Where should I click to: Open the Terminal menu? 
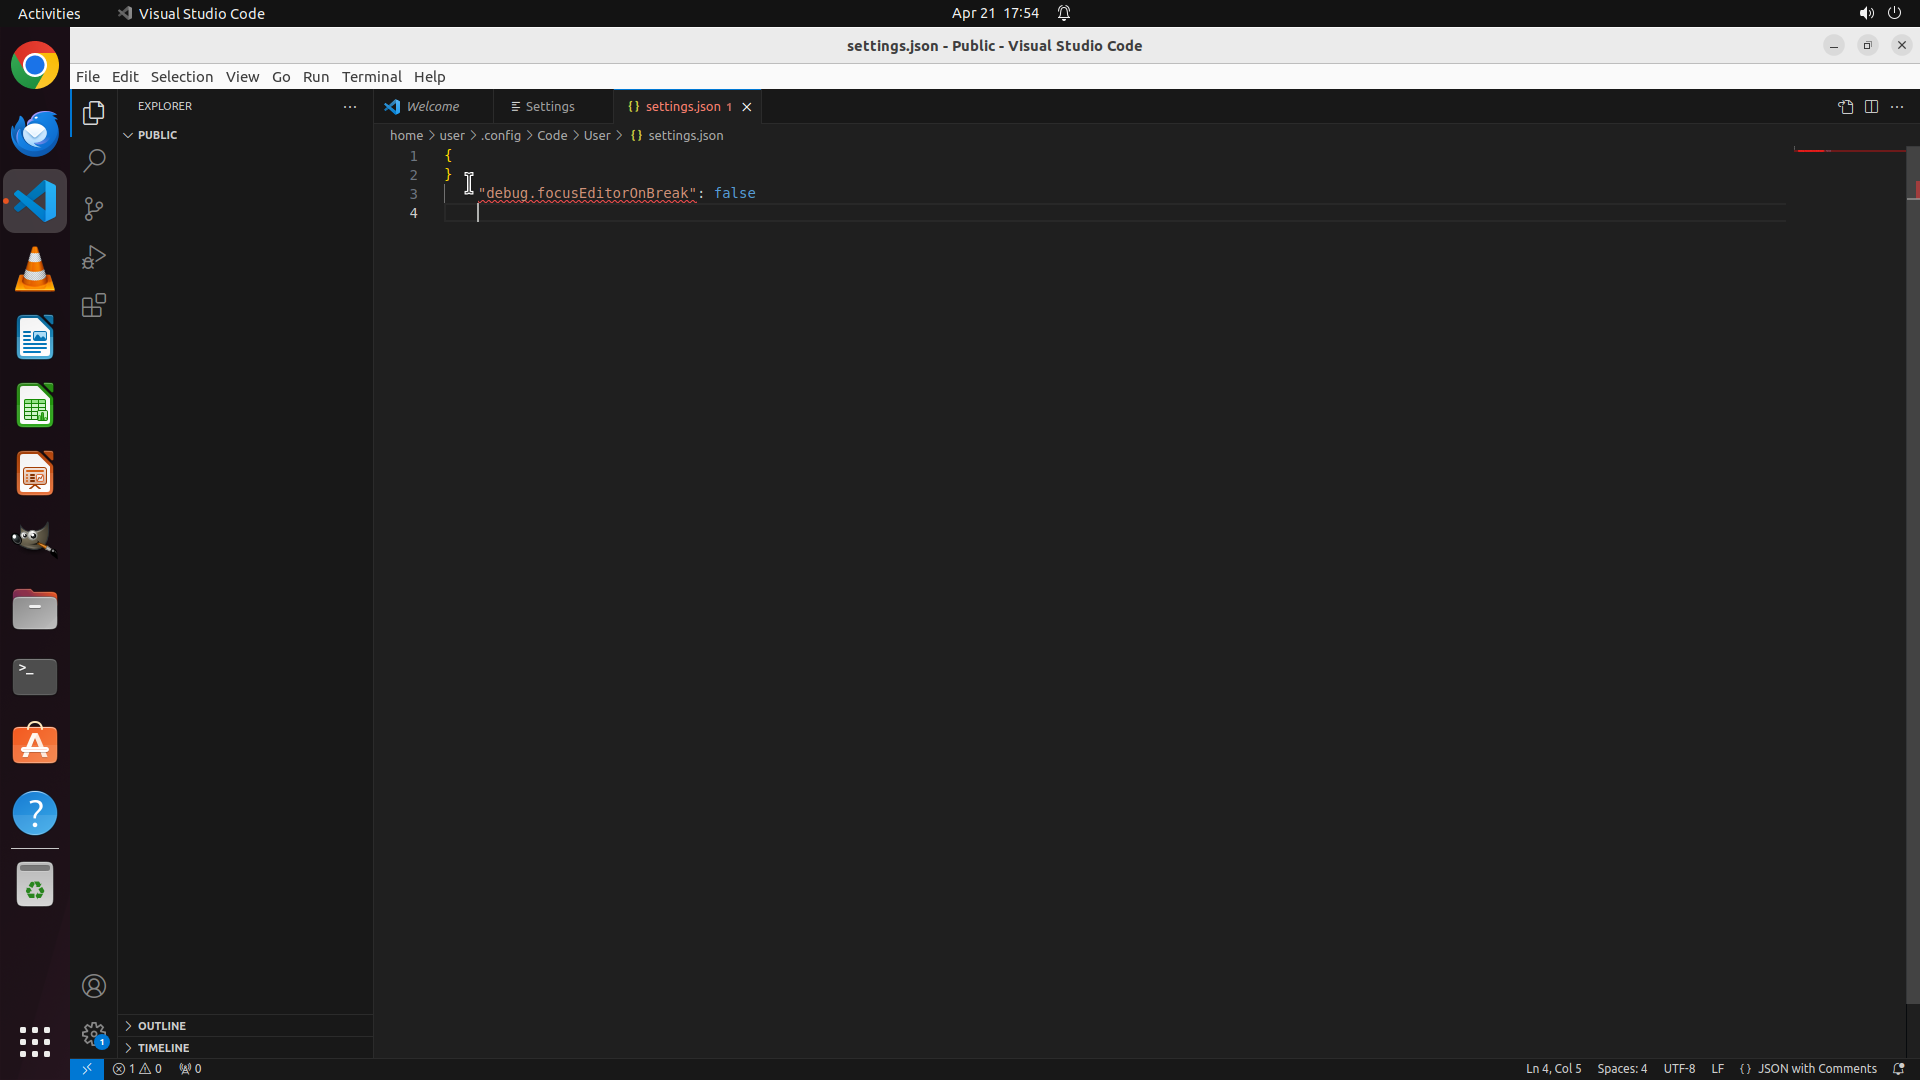[x=371, y=77]
